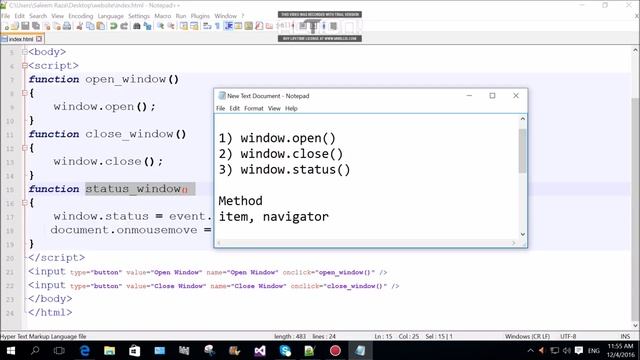This screenshot has height=360, width=640.
Task: Click the Paste toolbar icon
Action: 100,26
